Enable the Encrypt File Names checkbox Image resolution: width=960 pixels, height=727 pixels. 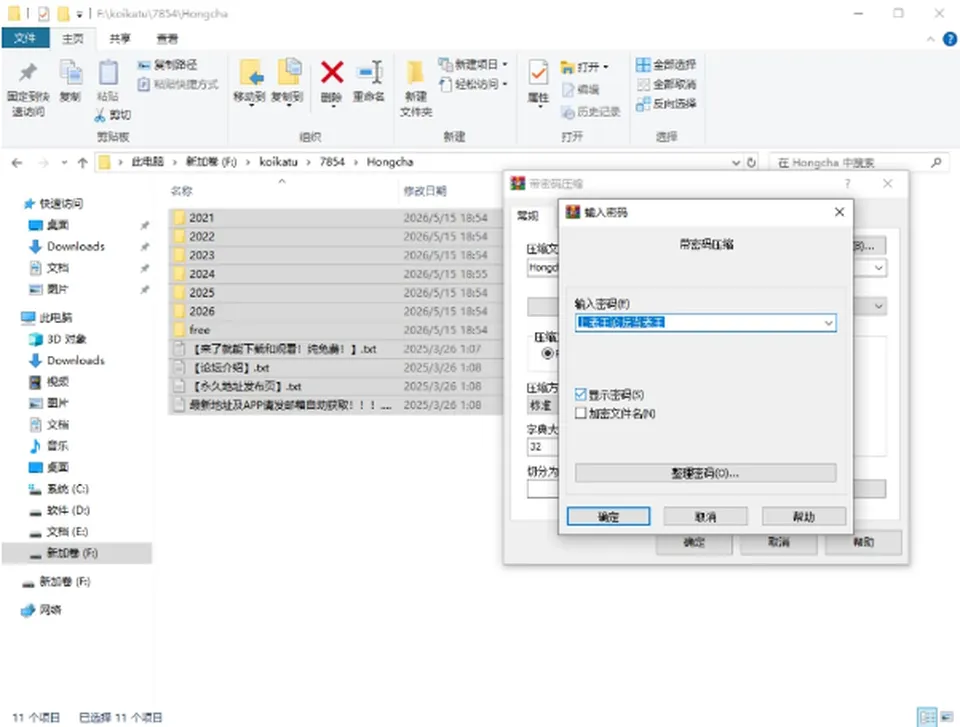pyautogui.click(x=580, y=413)
